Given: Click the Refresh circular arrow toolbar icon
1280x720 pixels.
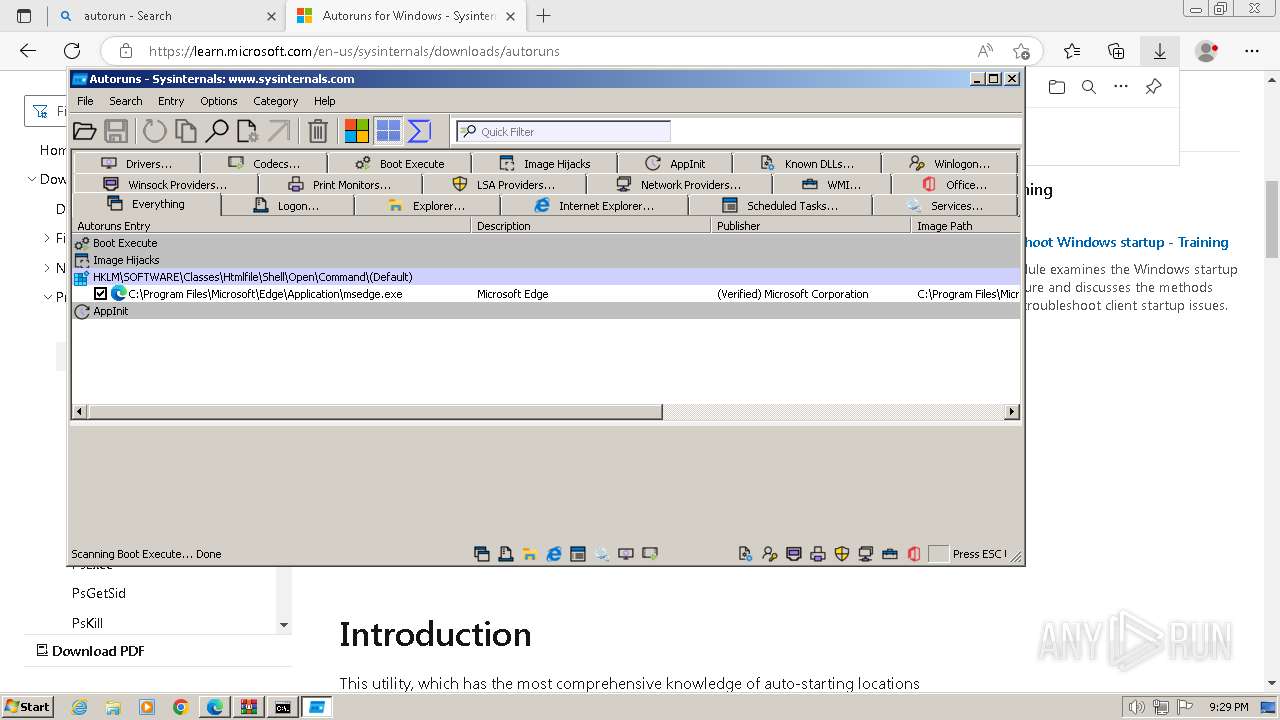Looking at the screenshot, I should coord(154,131).
